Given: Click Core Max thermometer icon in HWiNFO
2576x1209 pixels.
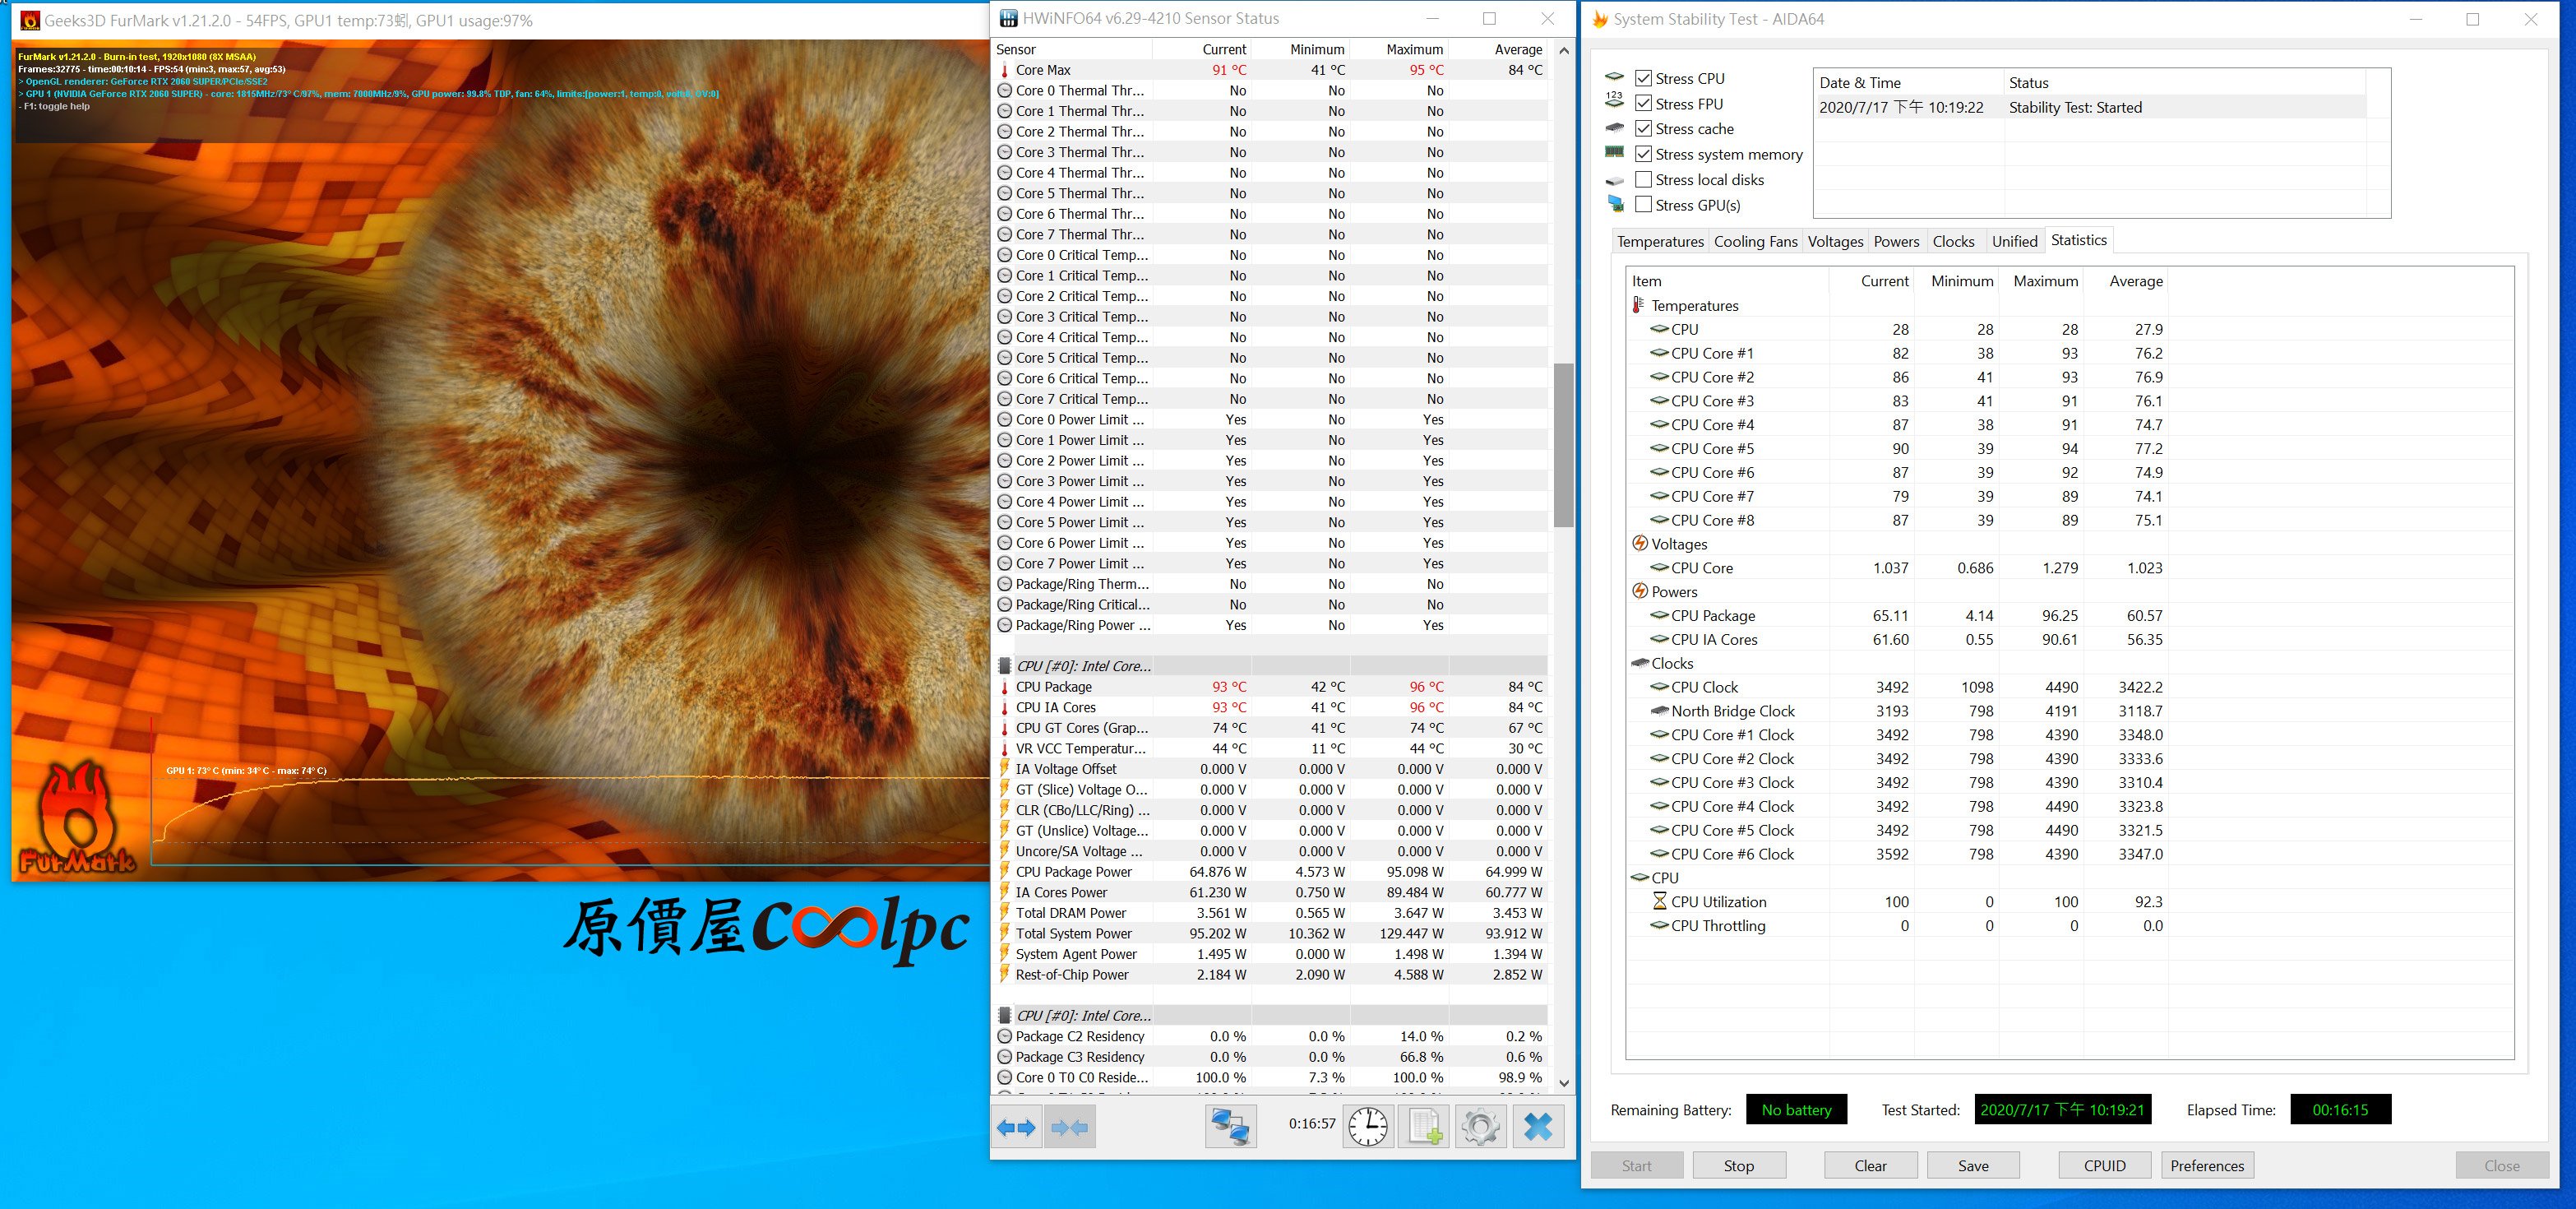Looking at the screenshot, I should [1004, 70].
